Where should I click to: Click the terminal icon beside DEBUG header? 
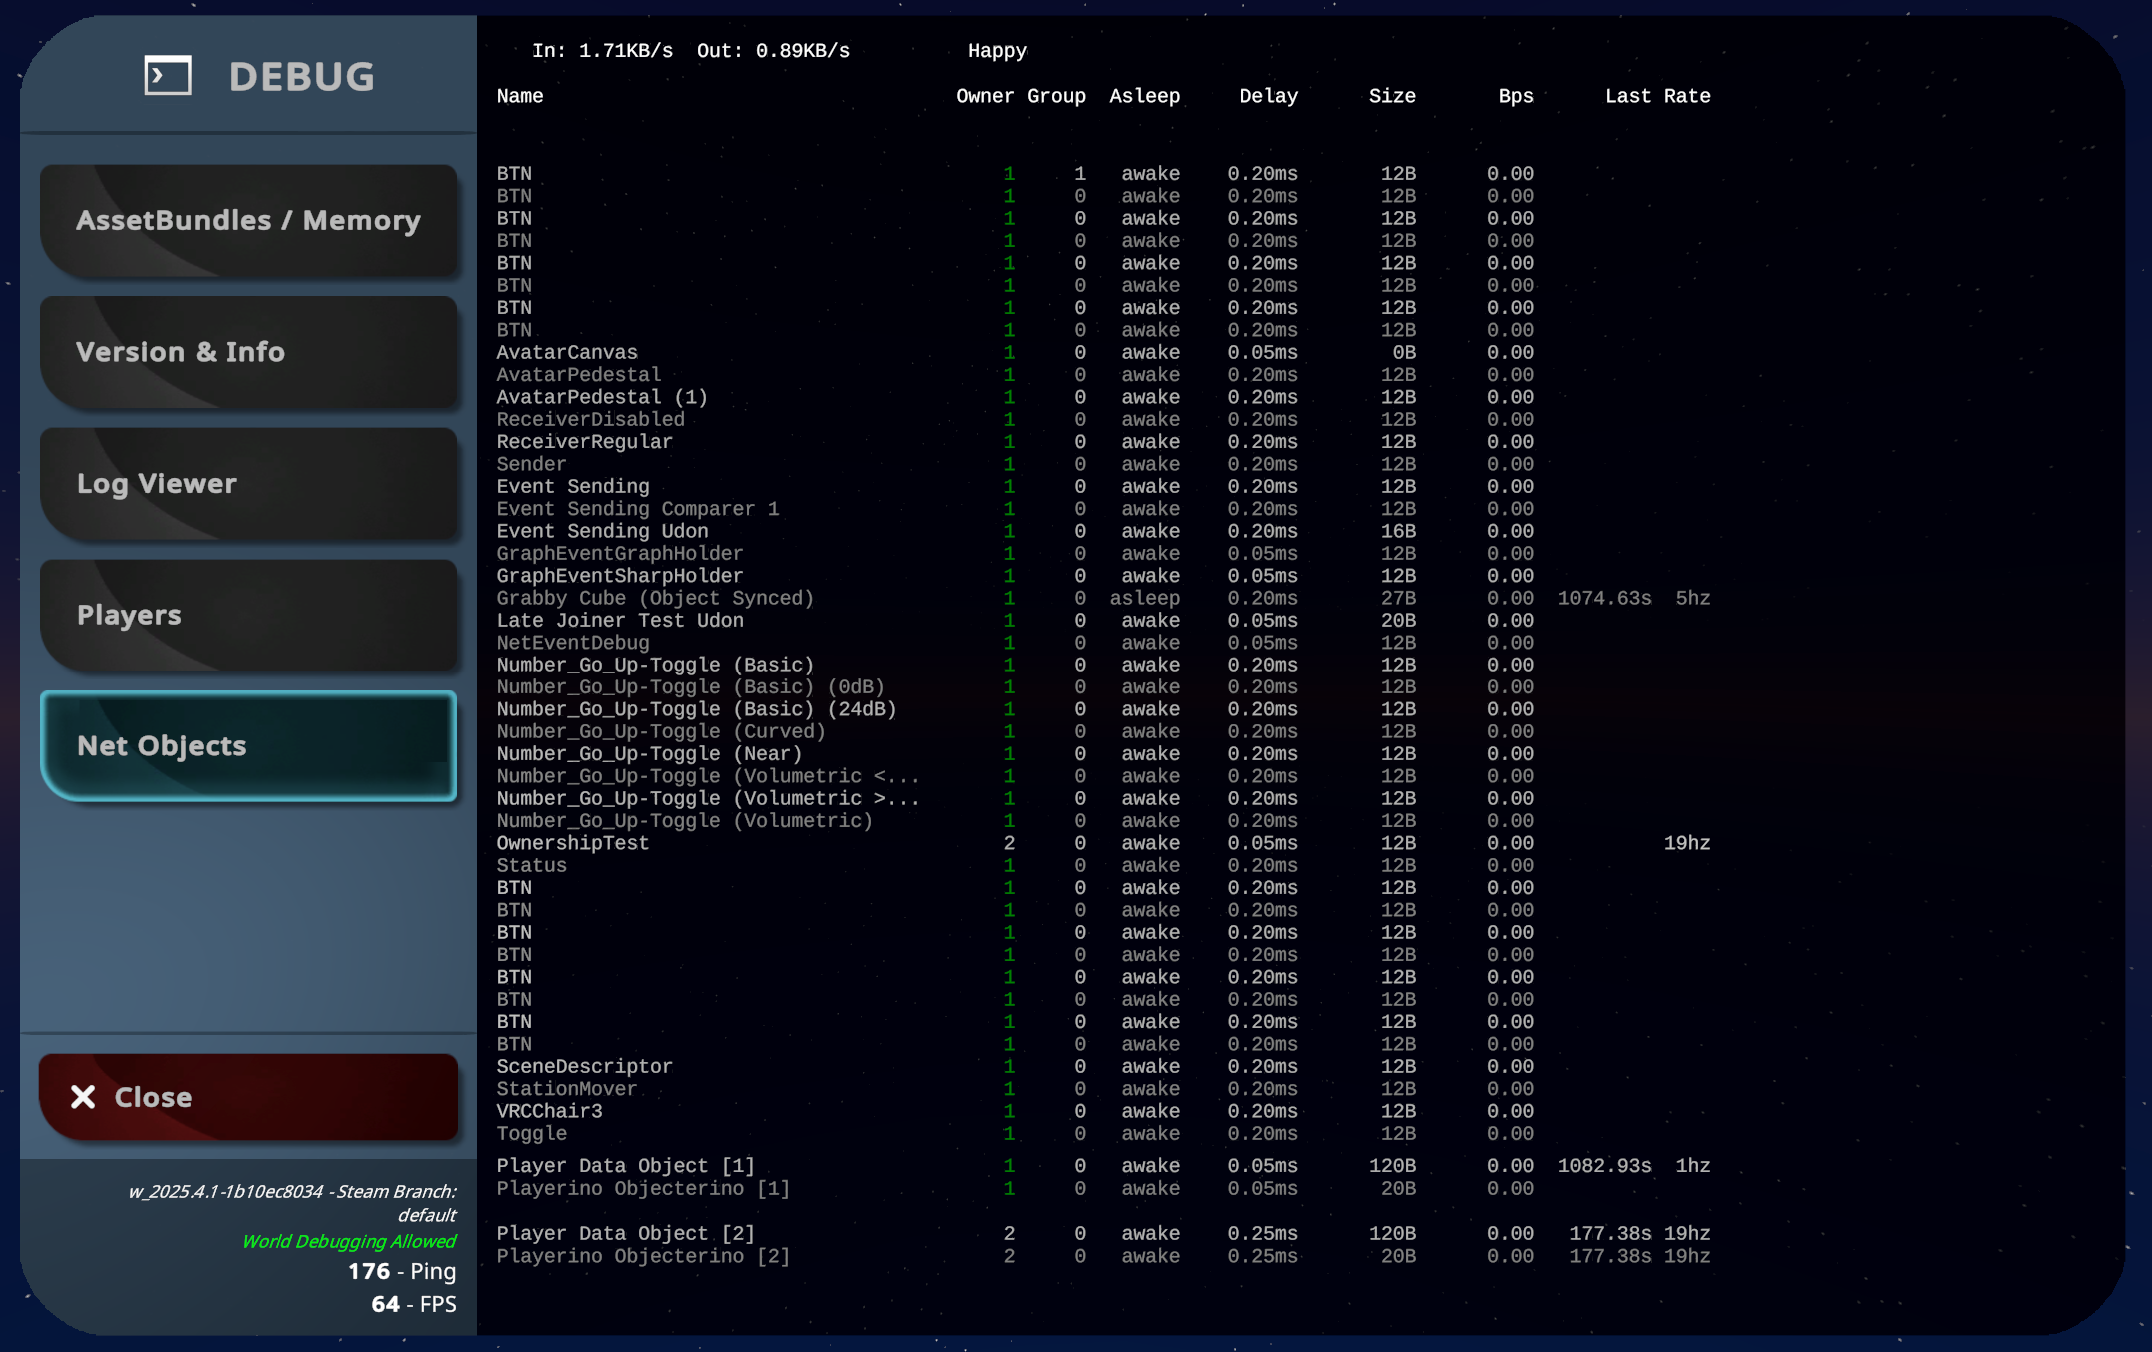pyautogui.click(x=166, y=75)
